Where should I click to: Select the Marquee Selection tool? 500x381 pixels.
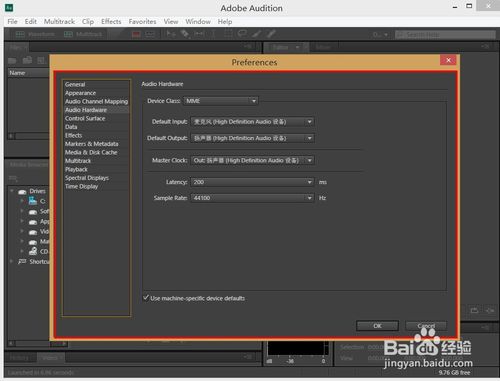pyautogui.click(x=228, y=34)
